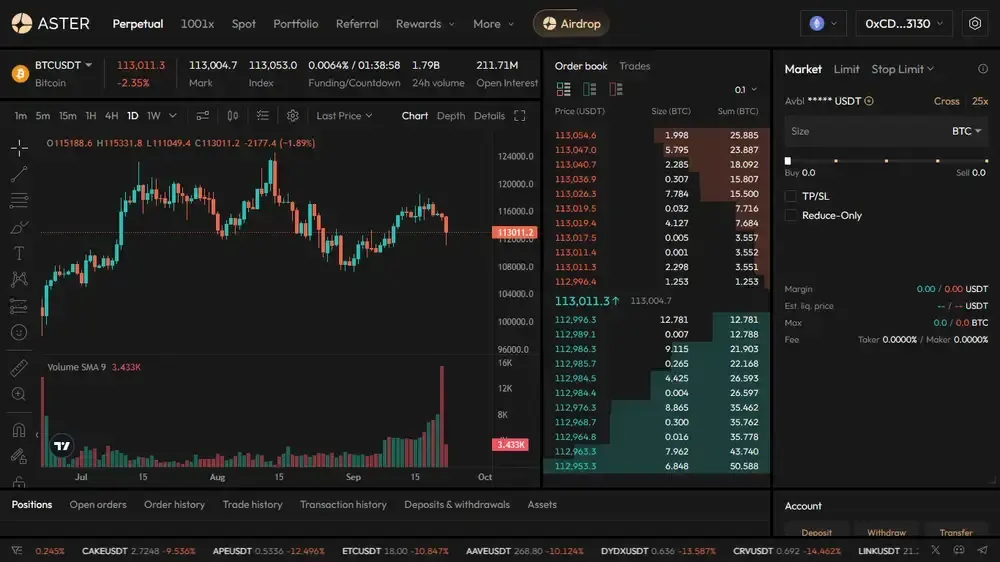Select the ruler measure tool
1000x562 pixels.
(x=19, y=368)
